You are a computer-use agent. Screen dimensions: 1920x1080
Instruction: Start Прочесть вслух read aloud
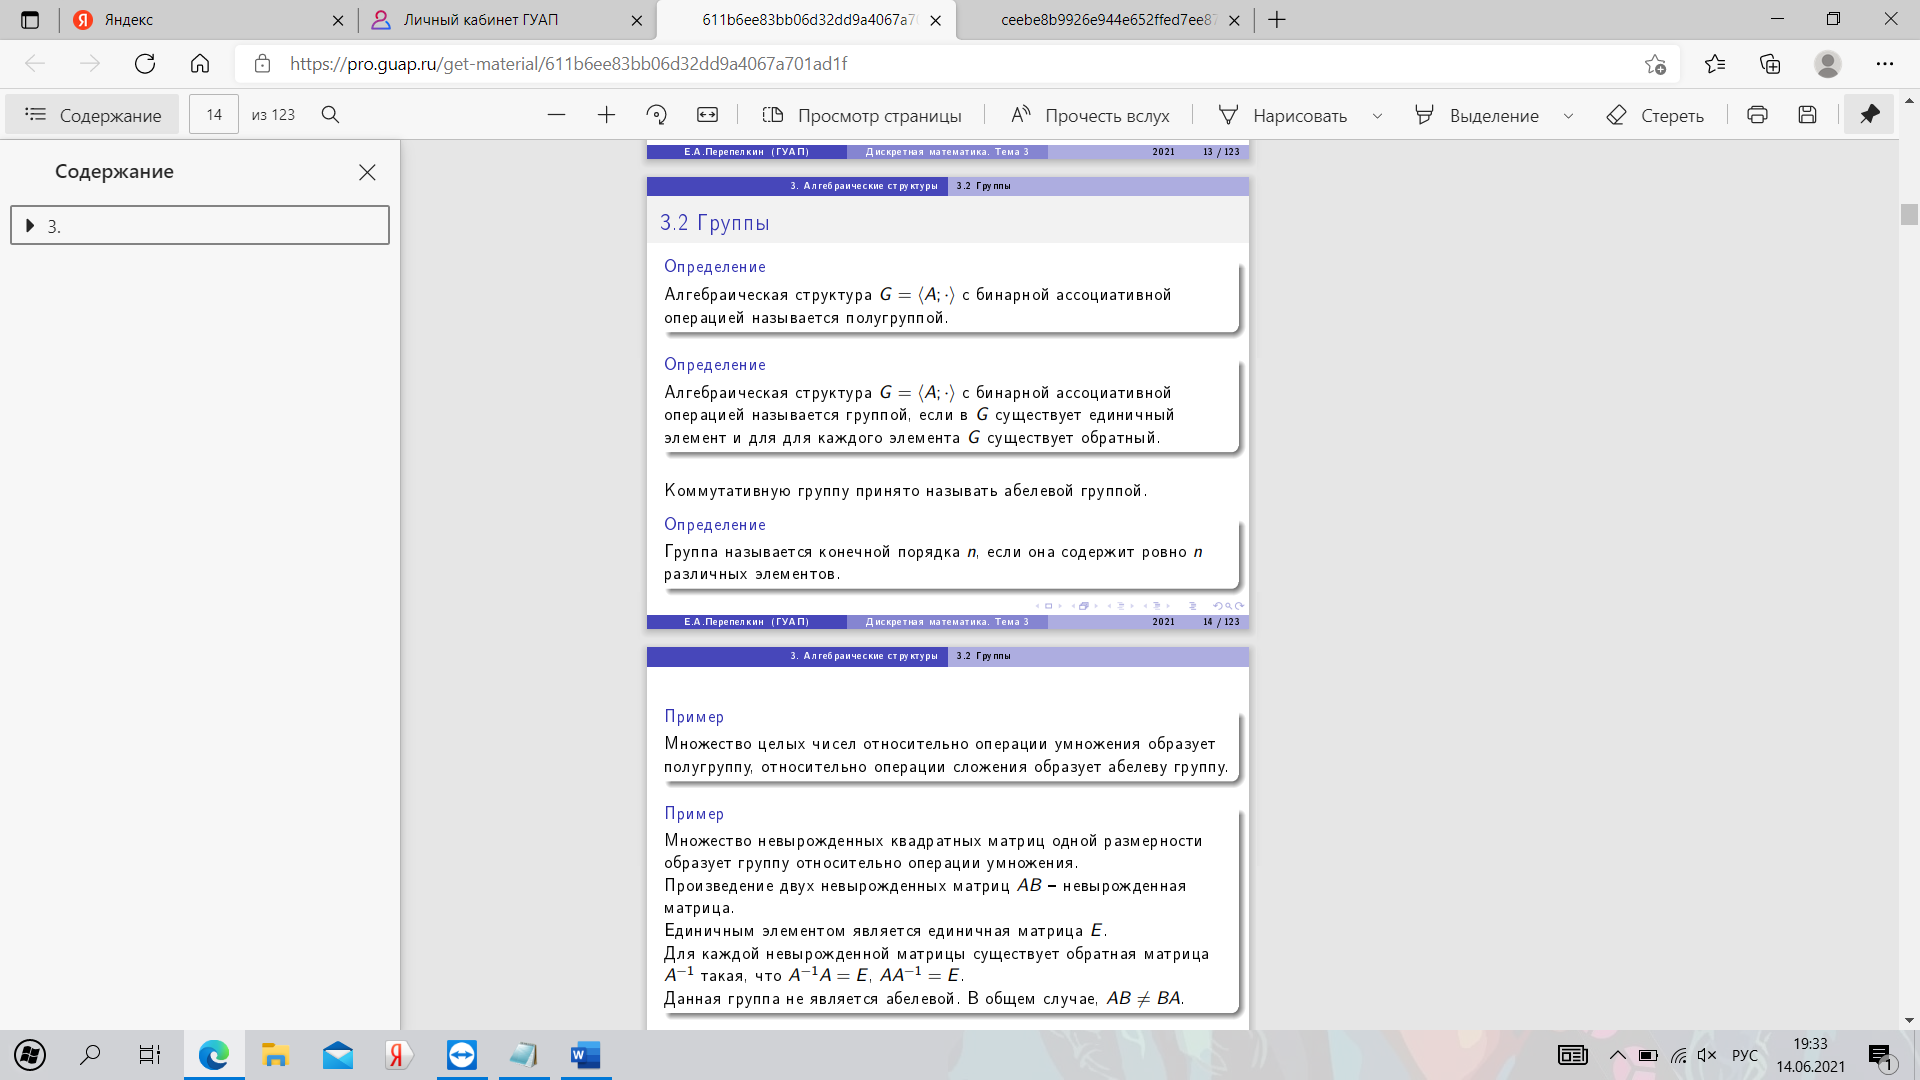pos(1089,115)
